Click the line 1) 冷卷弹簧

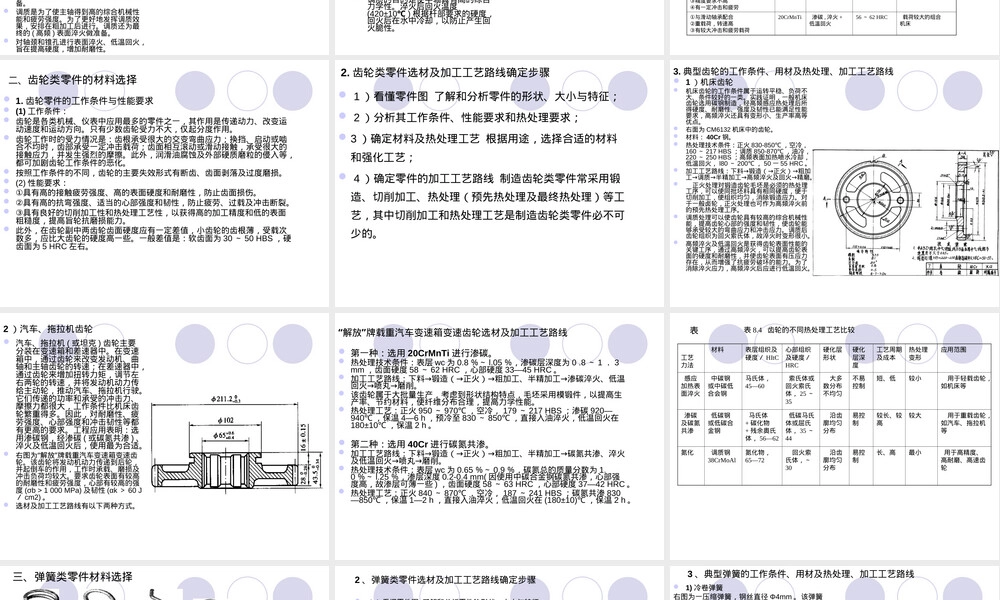pos(705,588)
